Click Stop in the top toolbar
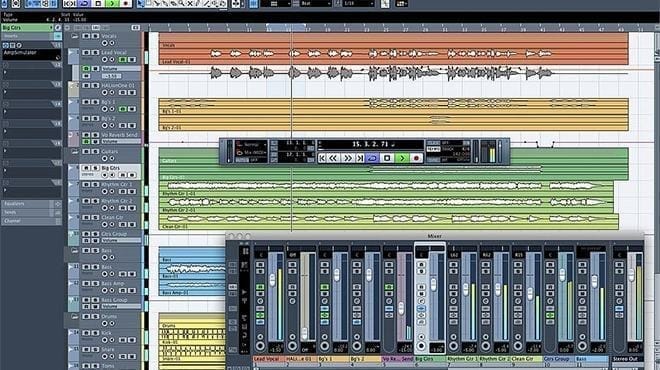660x370 pixels. point(98,4)
